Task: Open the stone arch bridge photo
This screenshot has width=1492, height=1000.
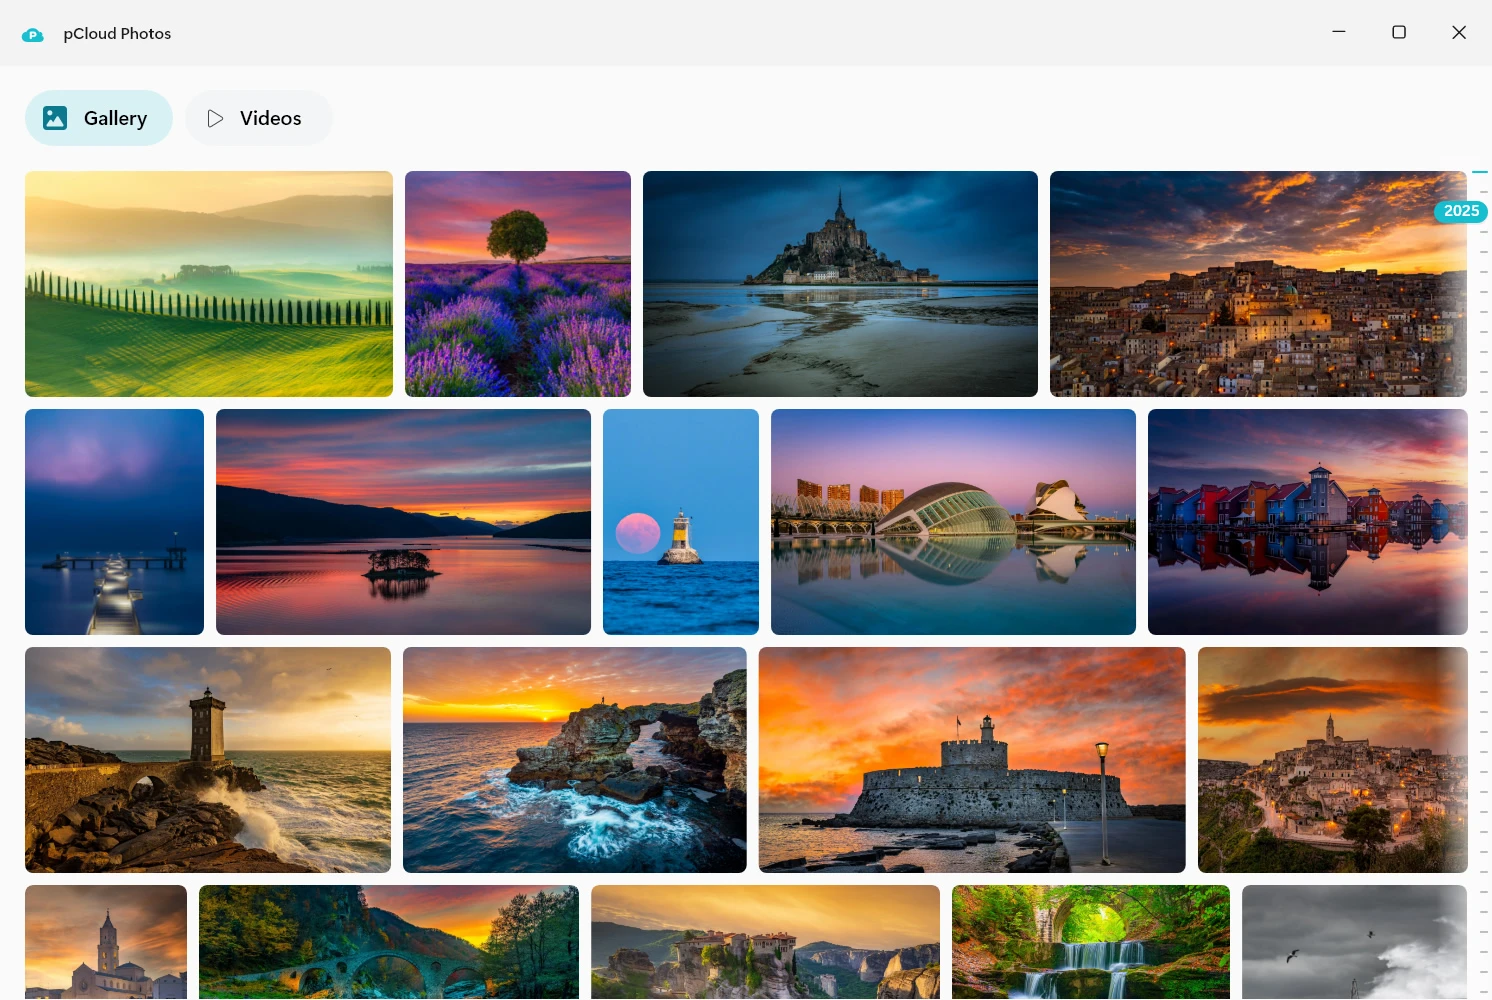Action: (389, 942)
